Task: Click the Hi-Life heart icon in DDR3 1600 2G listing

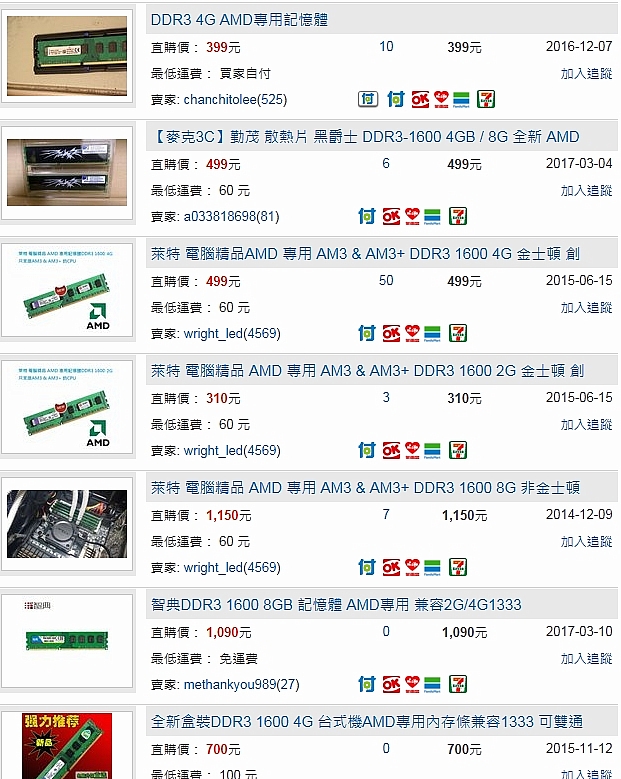Action: (412, 450)
